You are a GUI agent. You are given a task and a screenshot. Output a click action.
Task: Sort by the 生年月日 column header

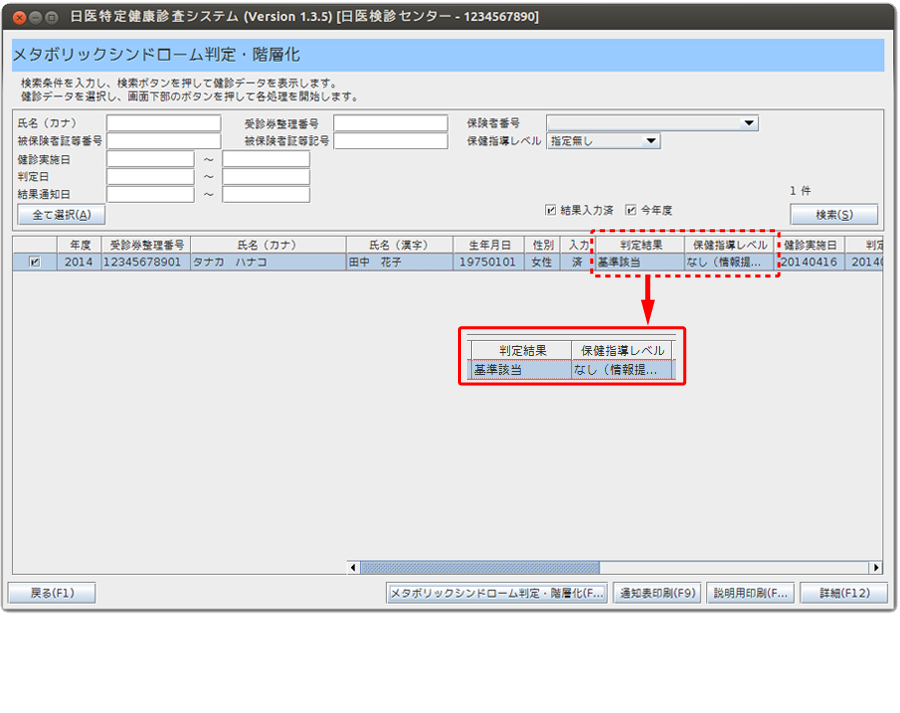[x=489, y=245]
